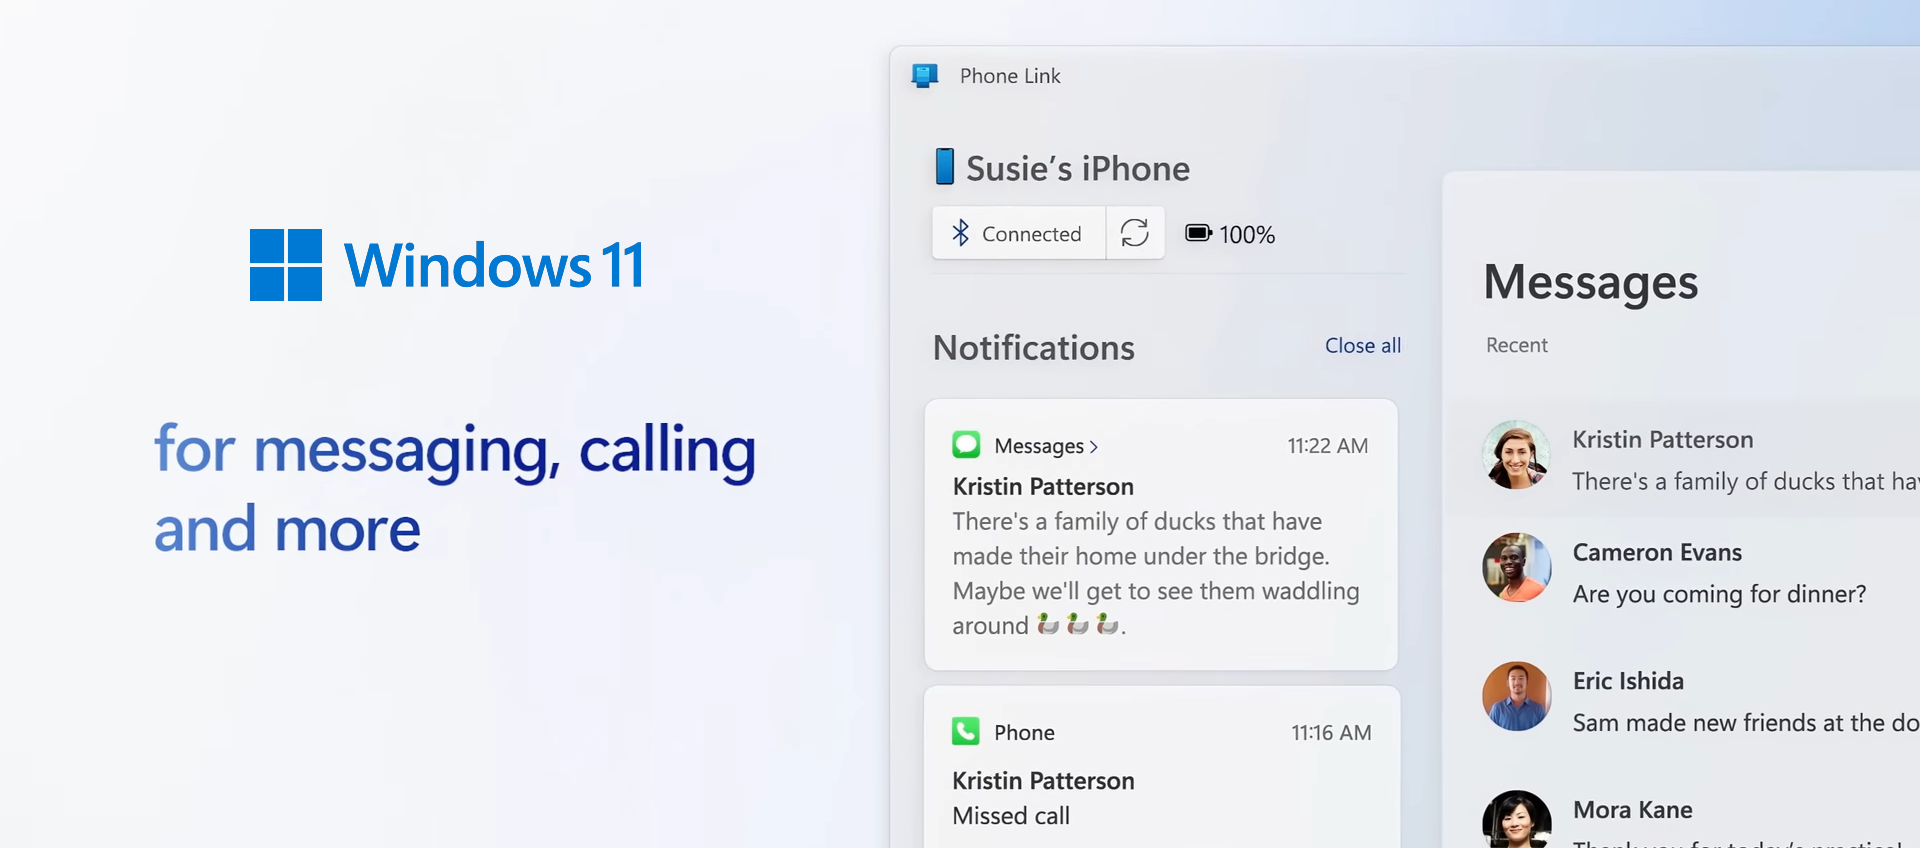The height and width of the screenshot is (848, 1920).
Task: Click the Recent label under Messages
Action: pyautogui.click(x=1516, y=345)
